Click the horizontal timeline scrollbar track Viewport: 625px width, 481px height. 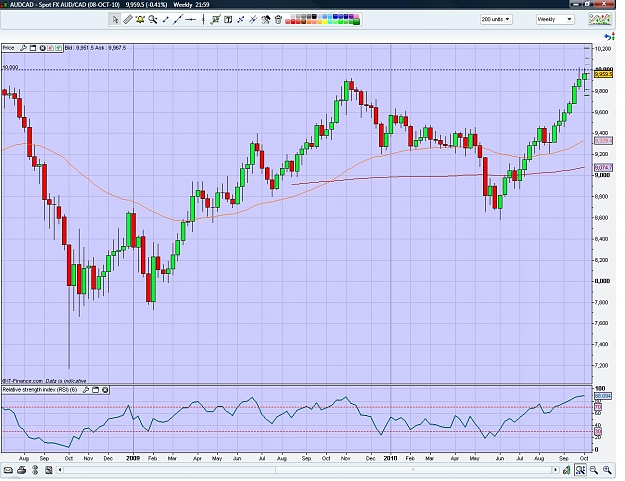[307, 470]
